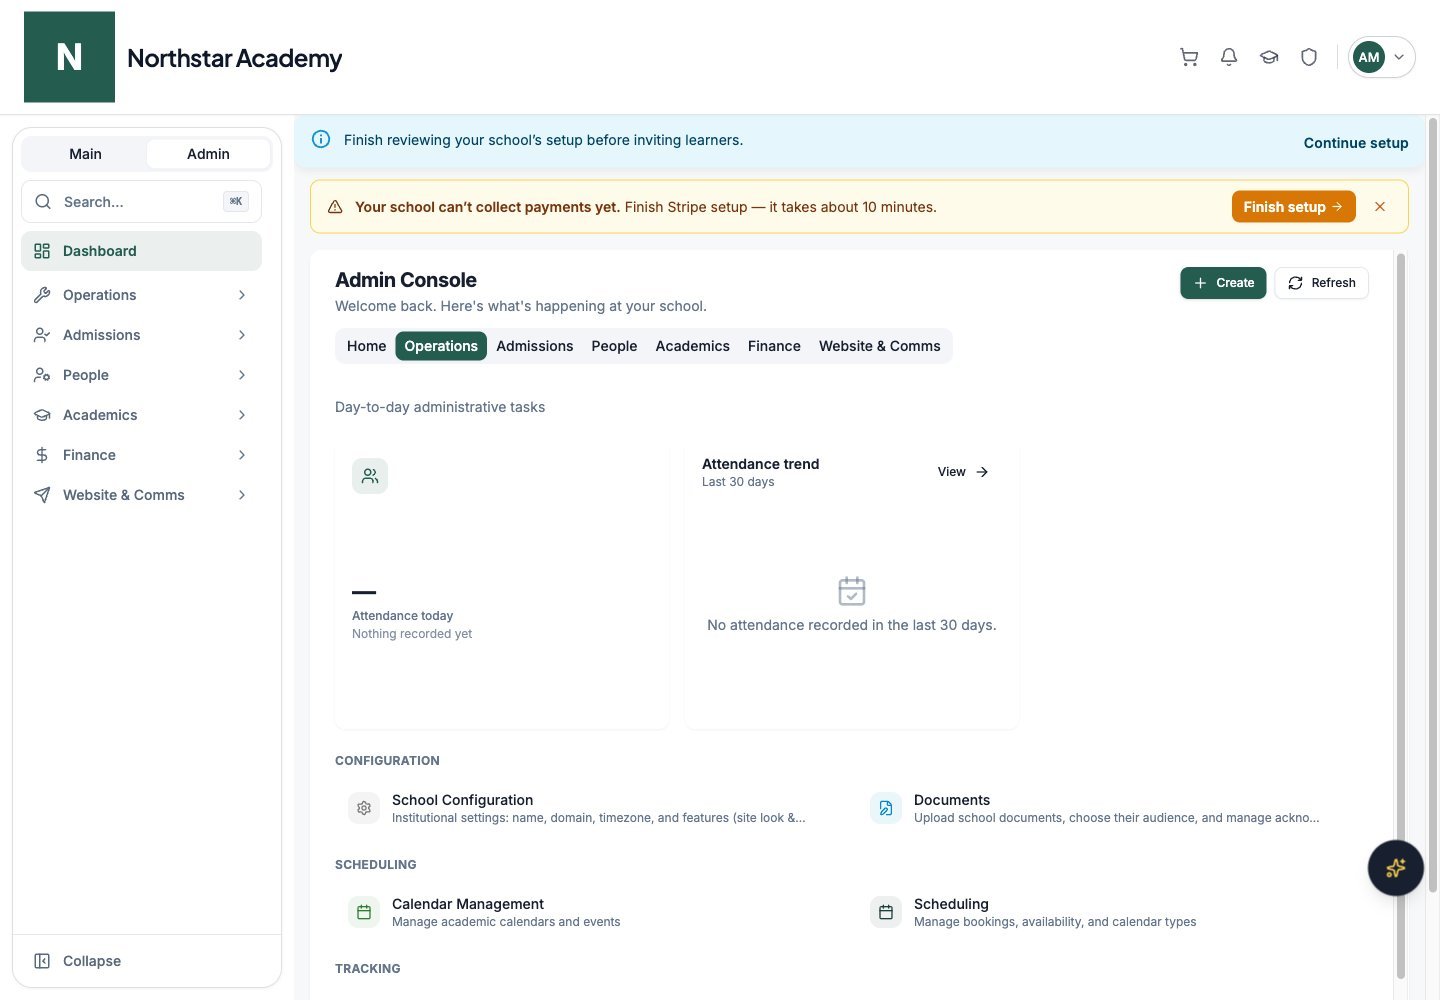Expand the People sidebar chevron
Viewport: 1440px width, 1000px height.
pyautogui.click(x=242, y=375)
